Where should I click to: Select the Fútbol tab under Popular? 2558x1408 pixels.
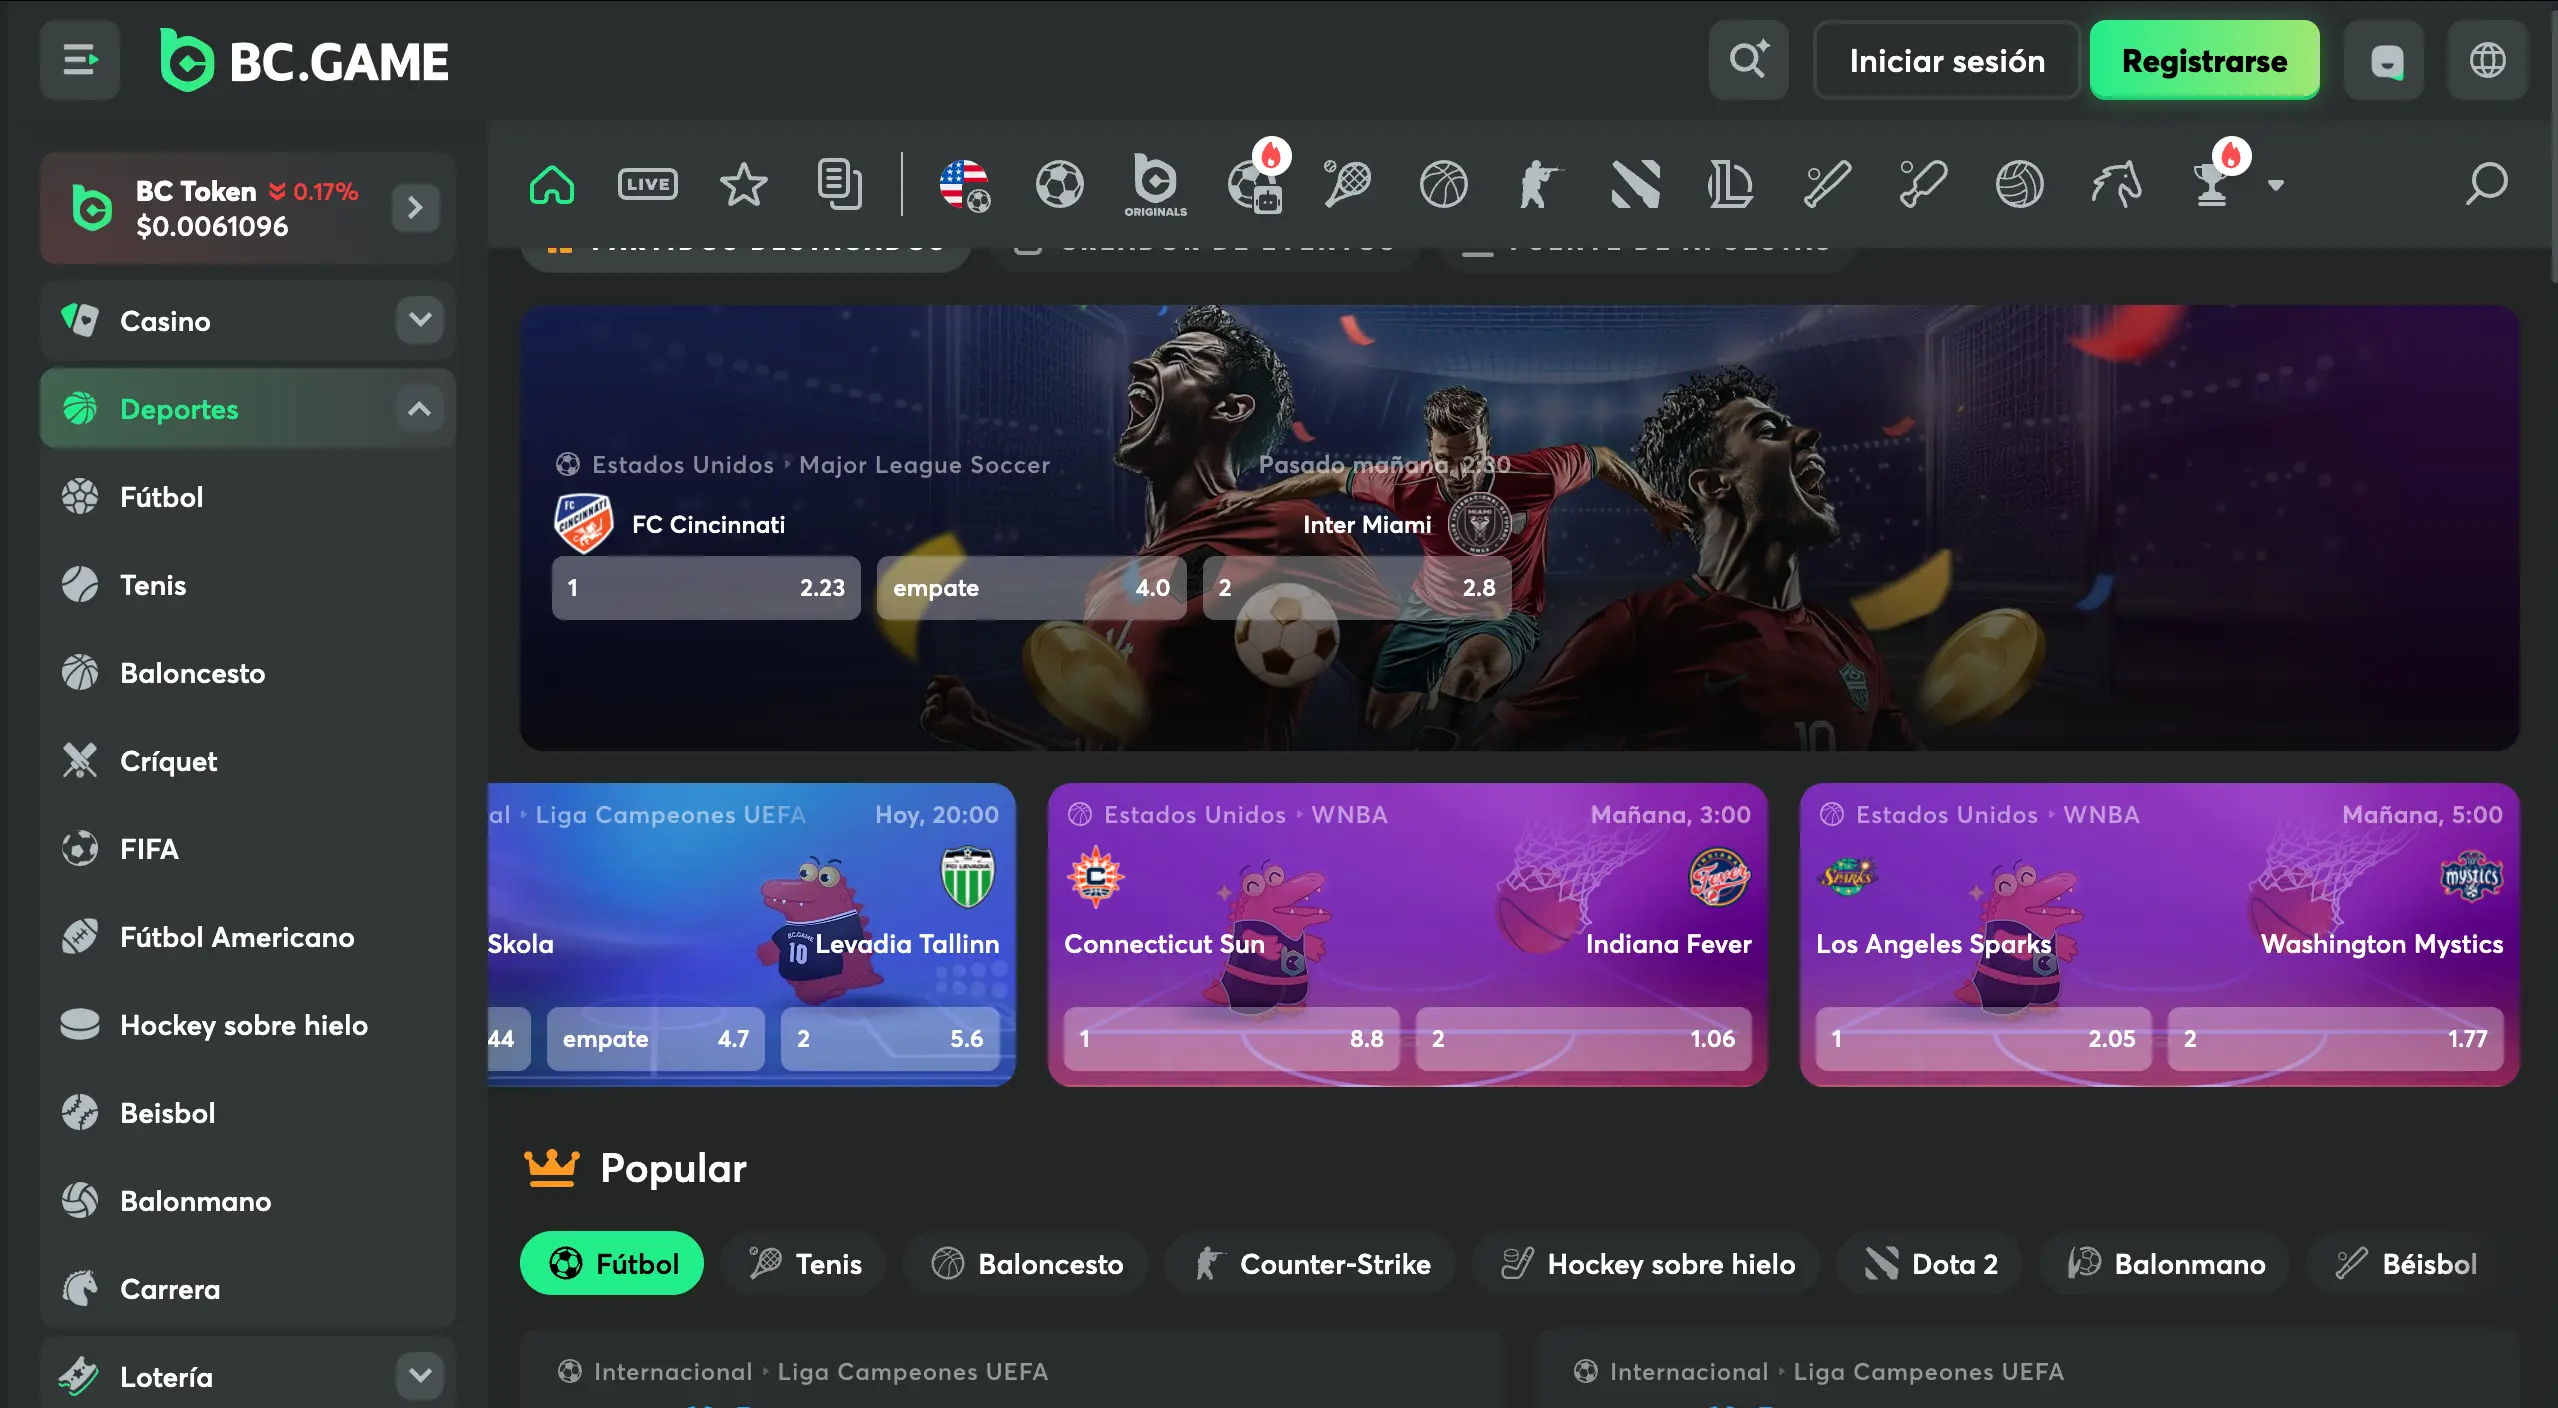(x=612, y=1264)
